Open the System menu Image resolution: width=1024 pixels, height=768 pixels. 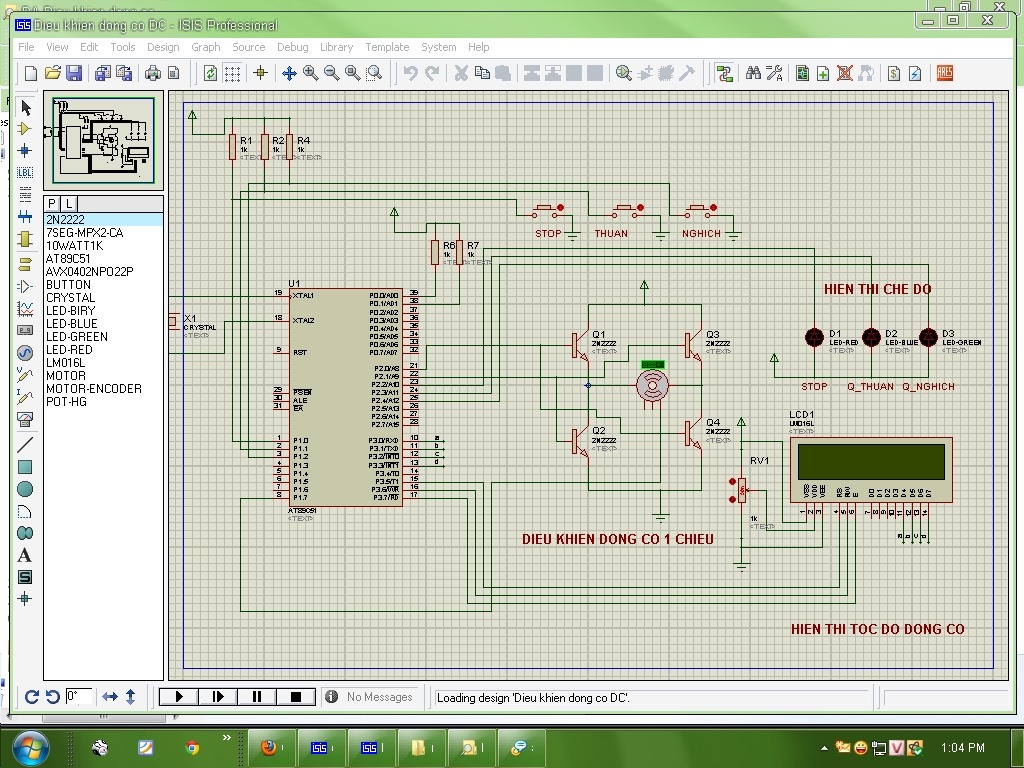(438, 47)
